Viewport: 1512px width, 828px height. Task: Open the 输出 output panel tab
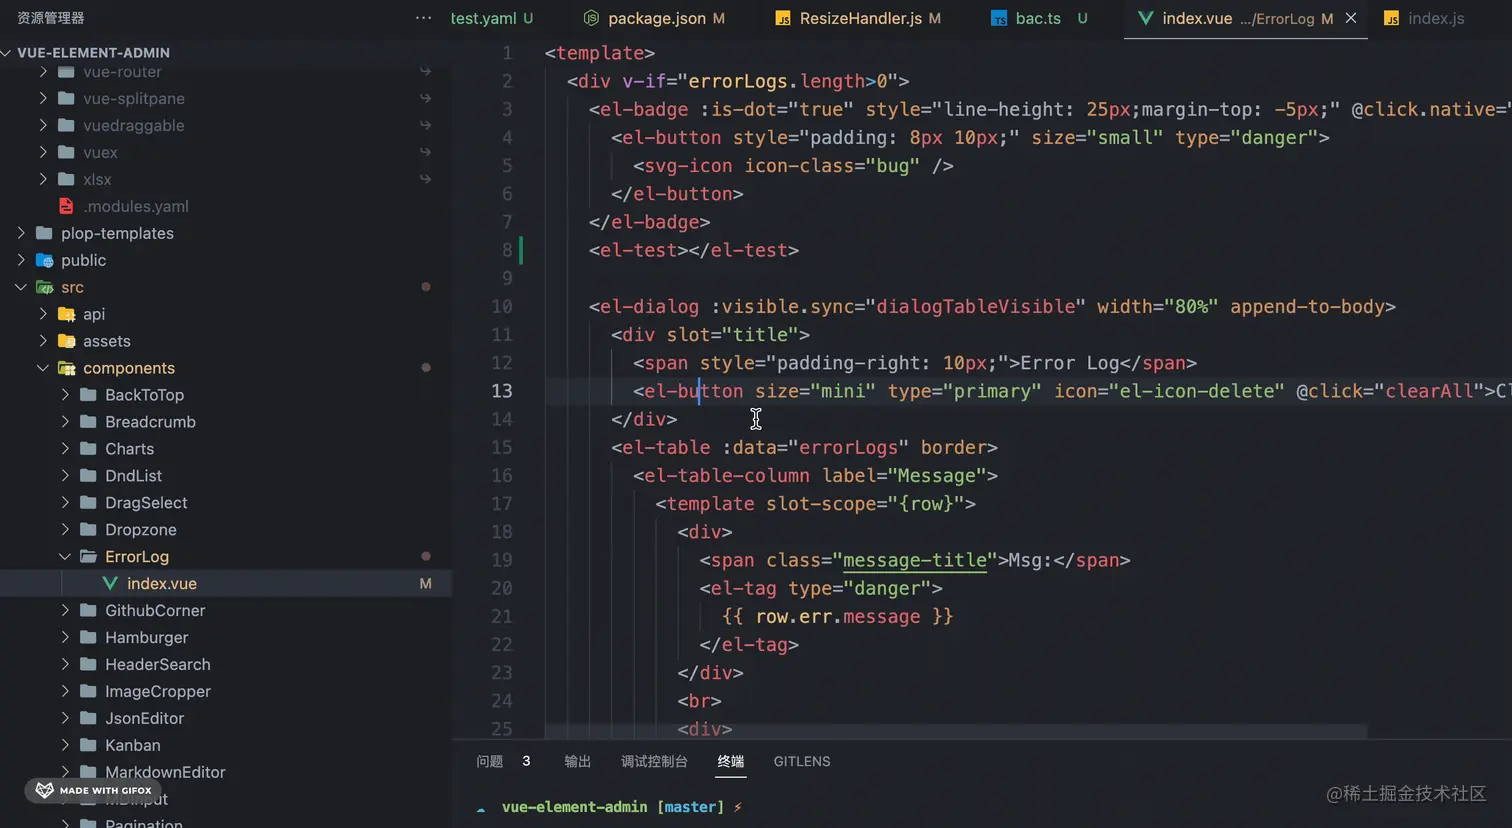[578, 761]
